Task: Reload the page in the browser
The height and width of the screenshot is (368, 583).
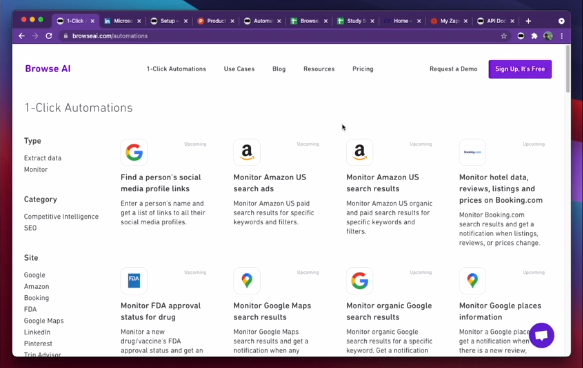Action: coord(49,36)
